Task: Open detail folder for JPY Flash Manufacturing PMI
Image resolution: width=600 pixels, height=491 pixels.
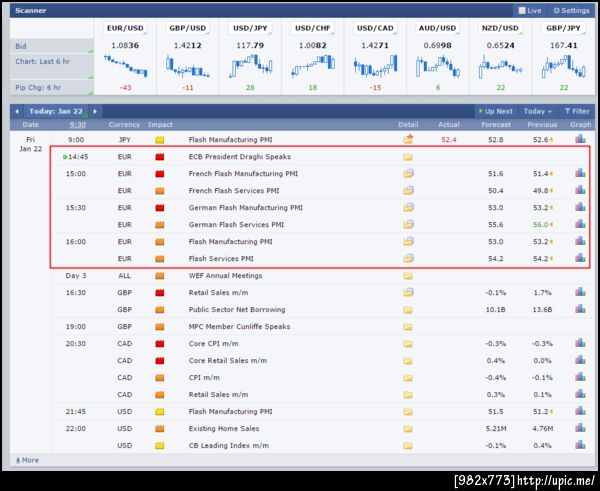Action: click(408, 139)
